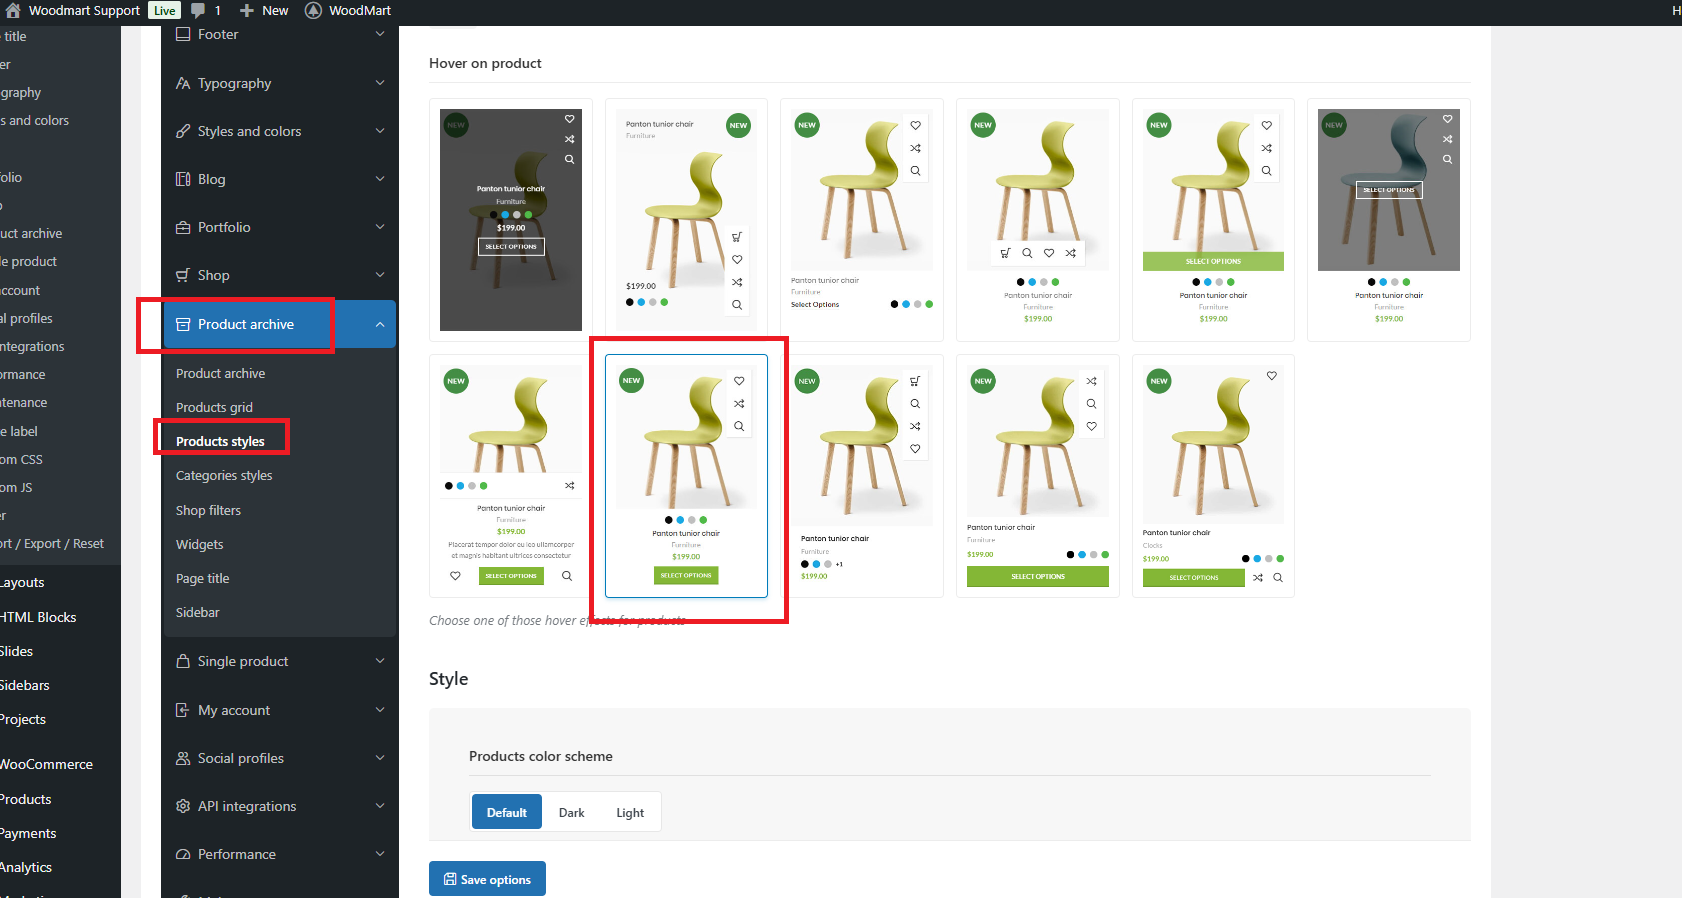Expand the Social profiles chevron
The height and width of the screenshot is (898, 1682).
[380, 758]
